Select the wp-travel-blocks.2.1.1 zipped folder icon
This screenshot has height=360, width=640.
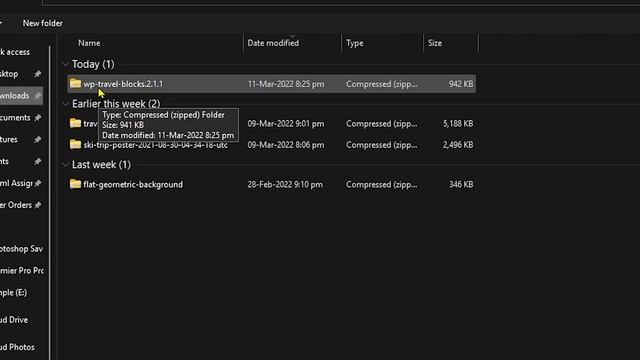coord(75,84)
